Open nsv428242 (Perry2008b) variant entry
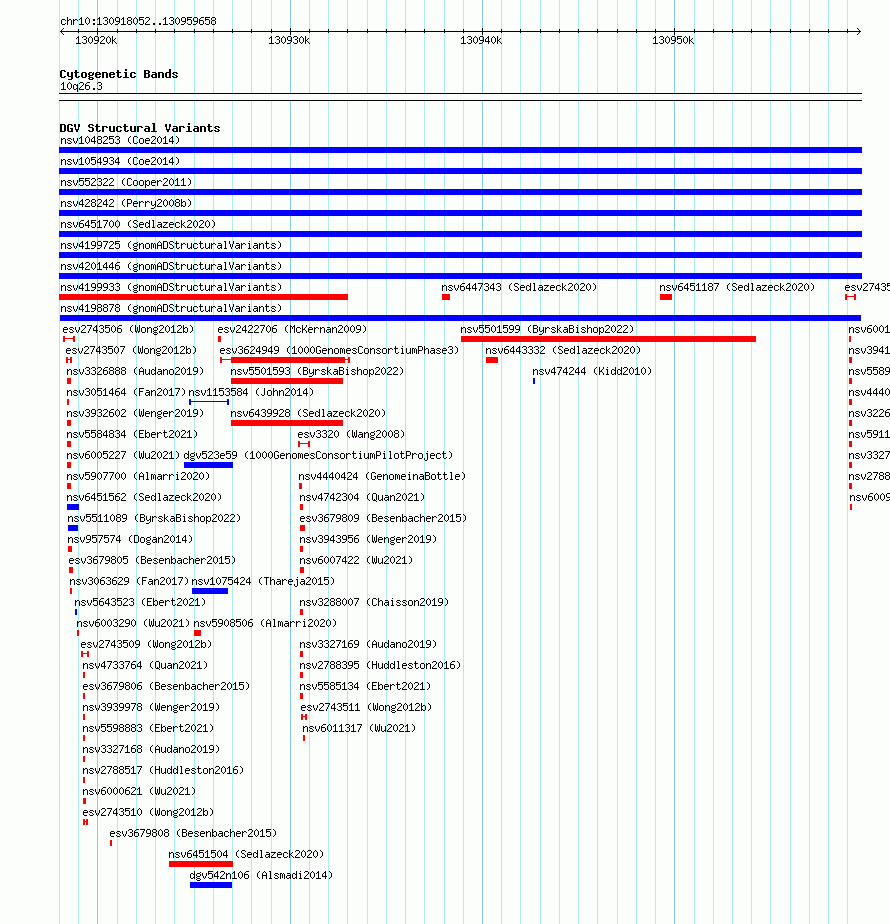The height and width of the screenshot is (924, 890). (x=126, y=203)
